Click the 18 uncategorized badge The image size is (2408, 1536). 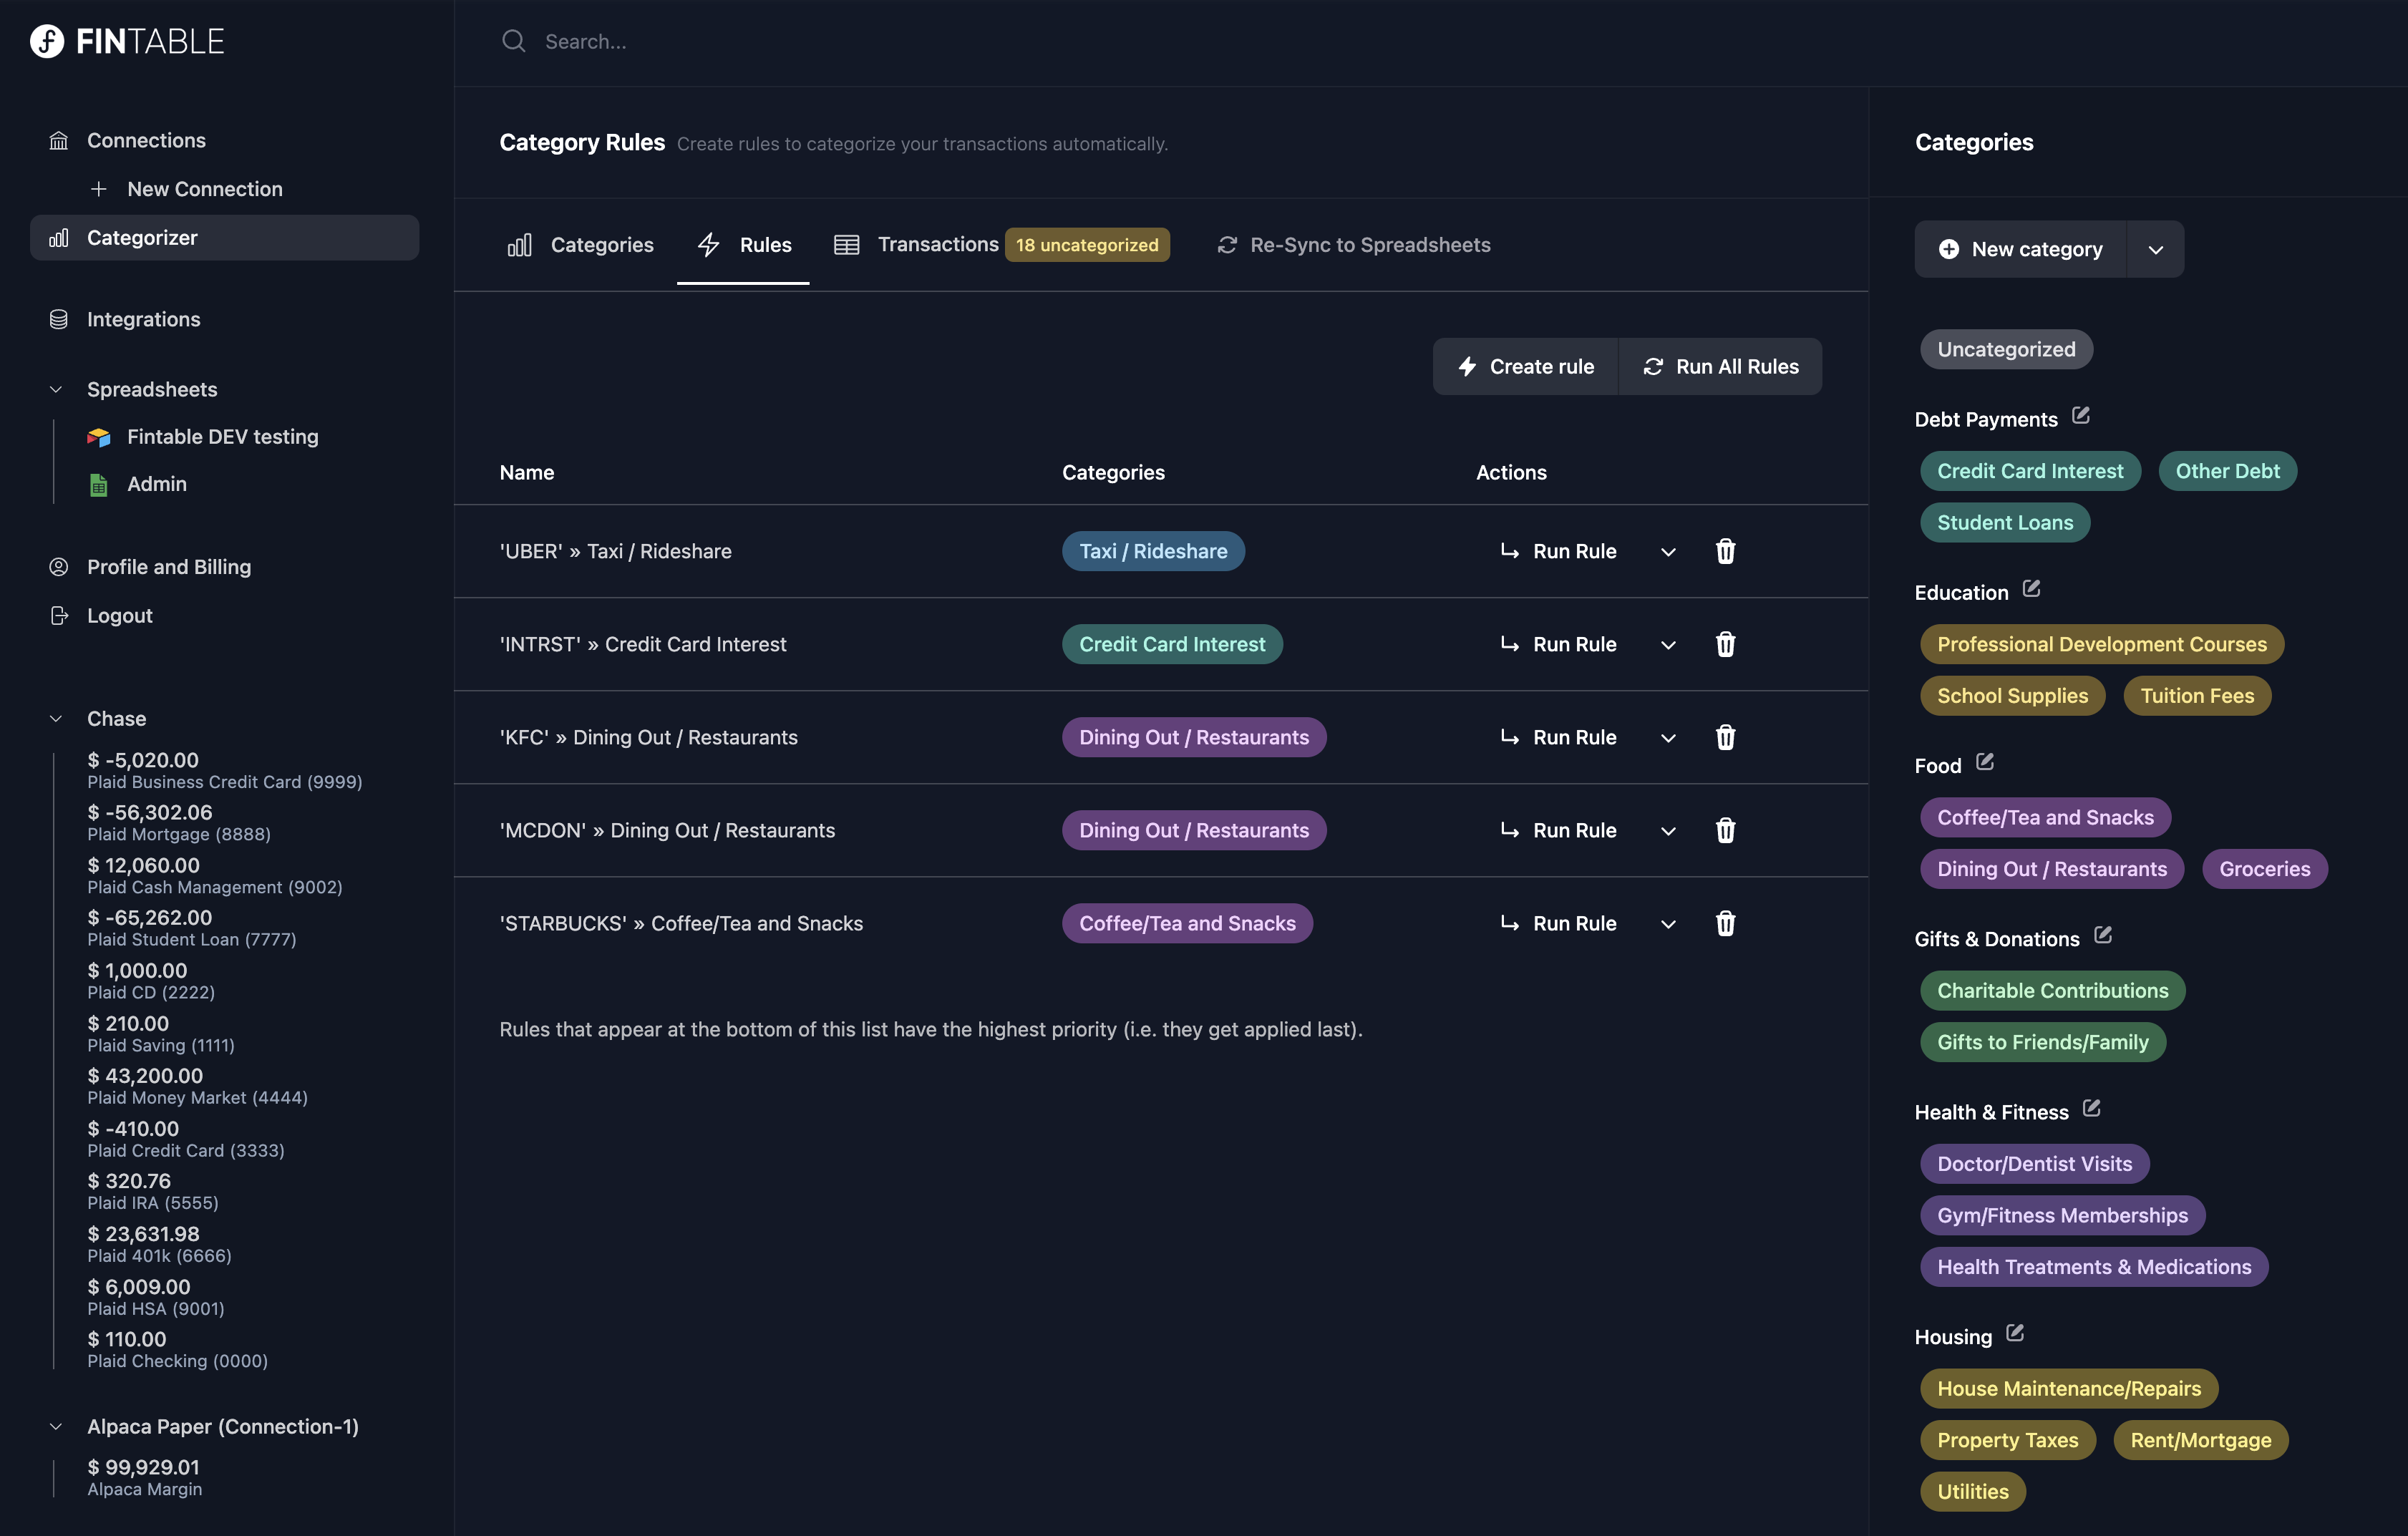[1087, 245]
